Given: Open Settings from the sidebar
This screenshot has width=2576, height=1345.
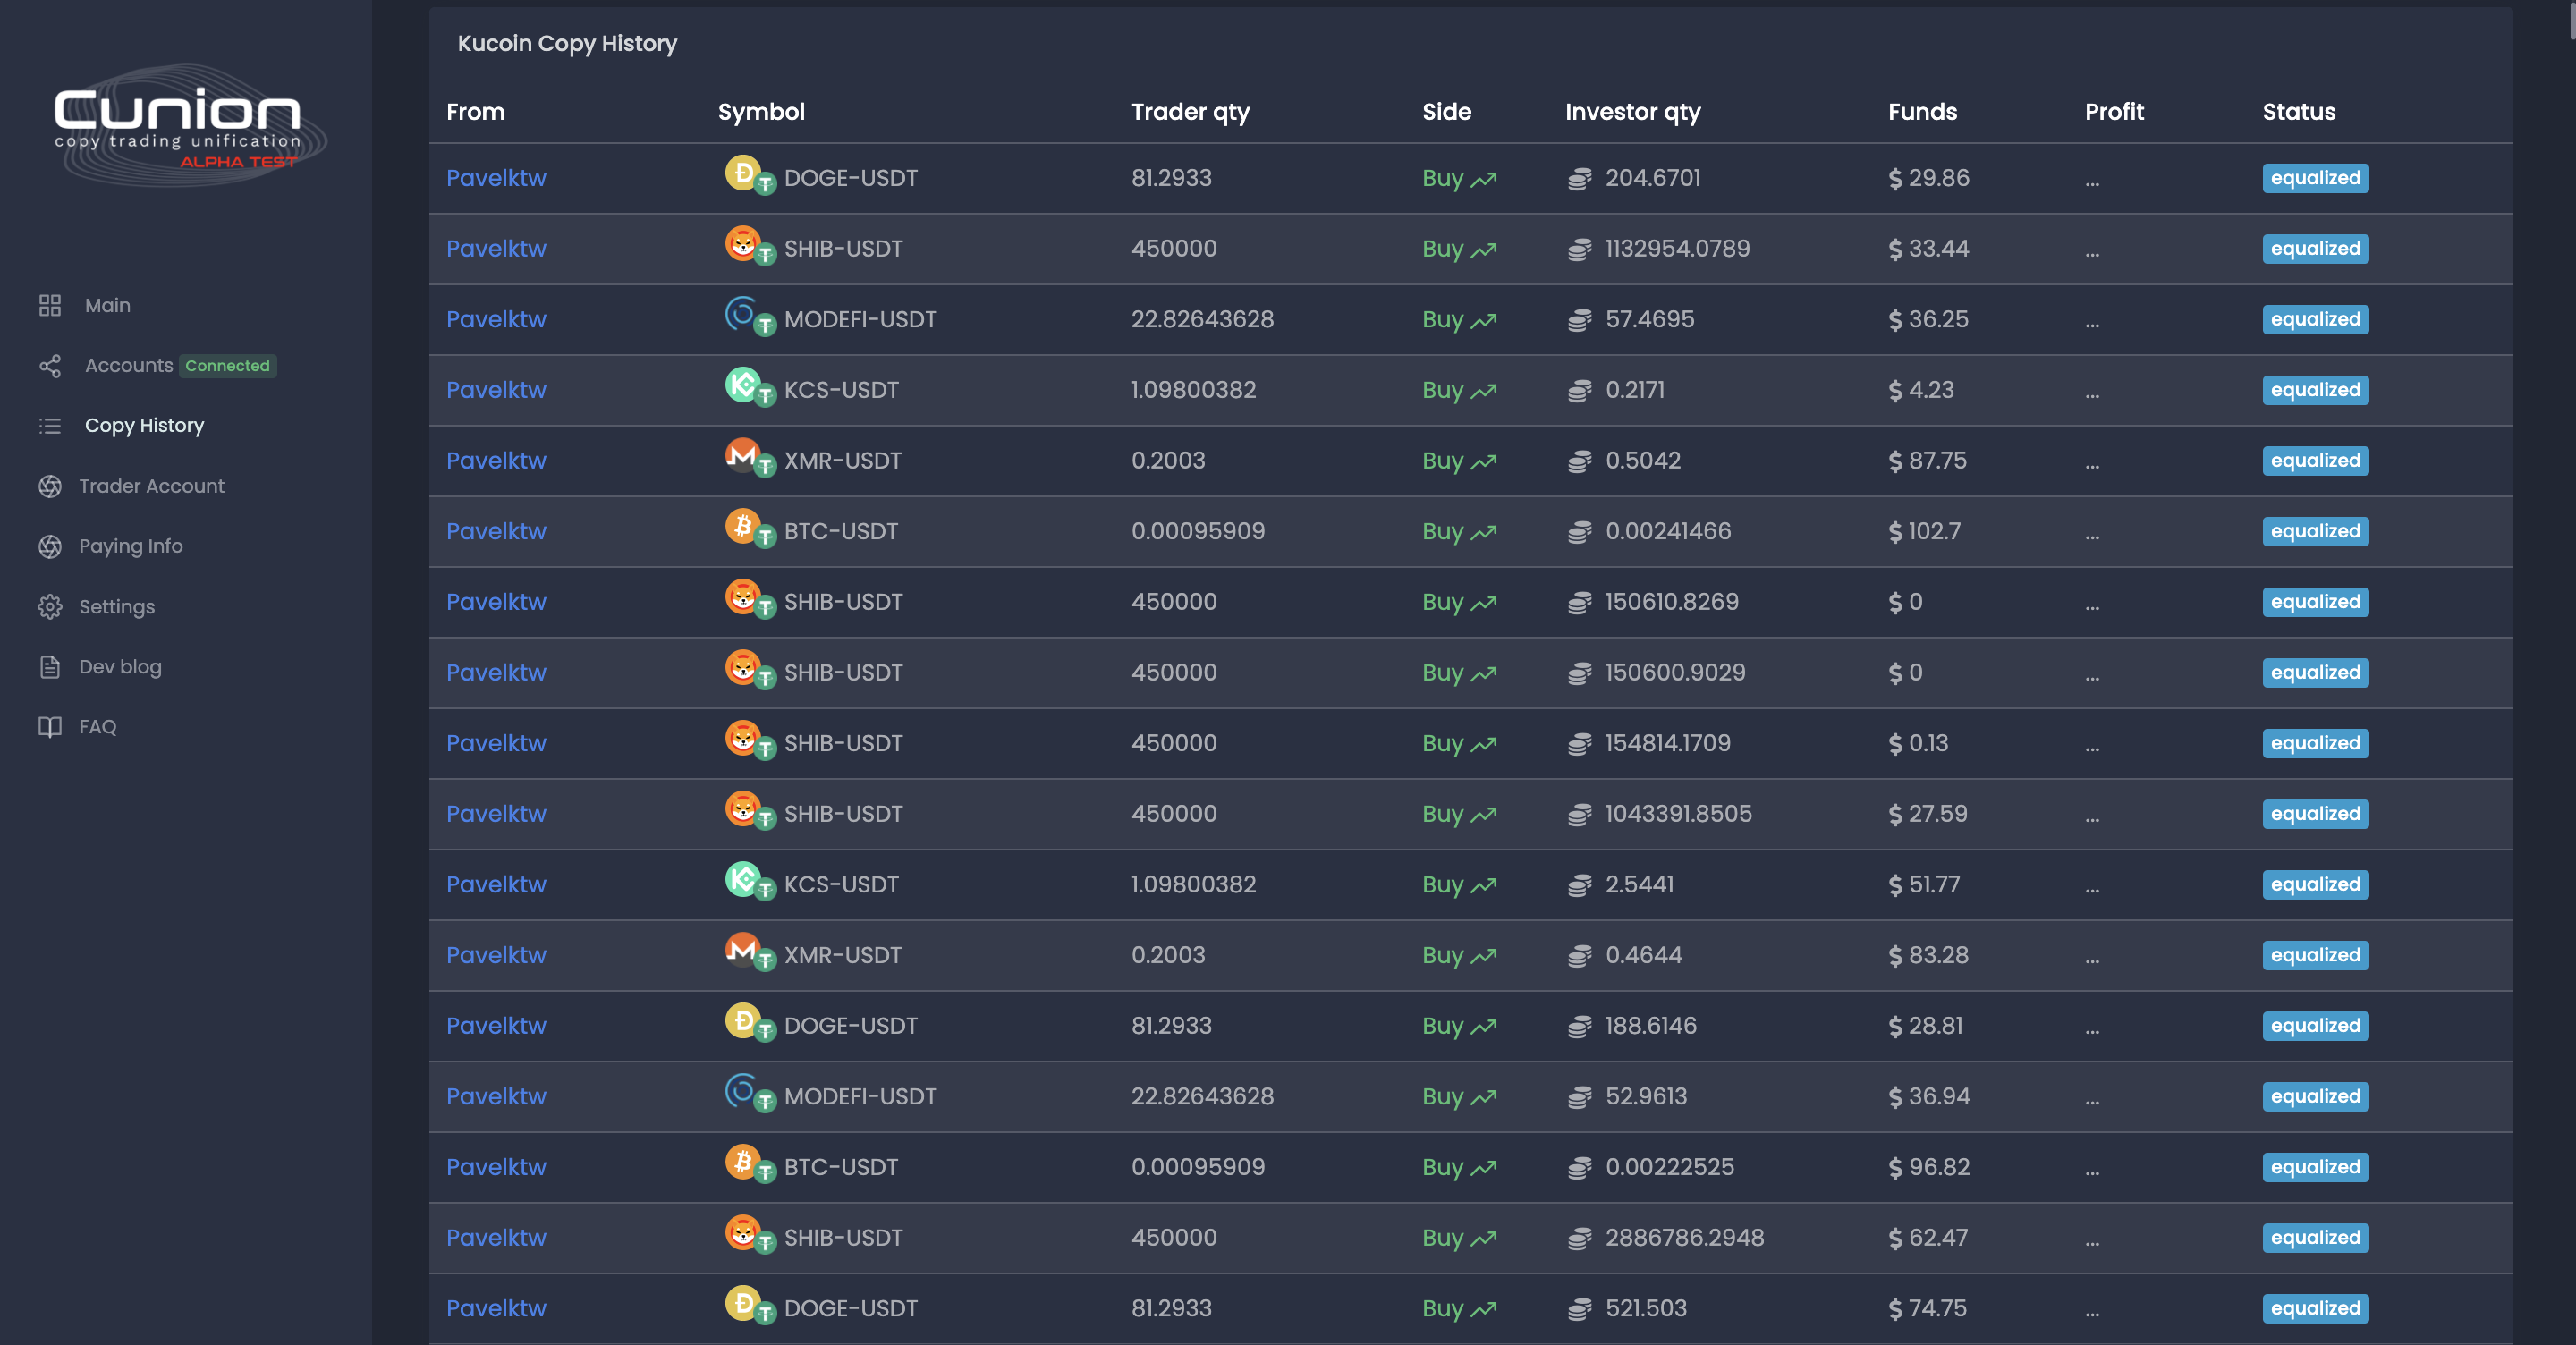Looking at the screenshot, I should [117, 607].
